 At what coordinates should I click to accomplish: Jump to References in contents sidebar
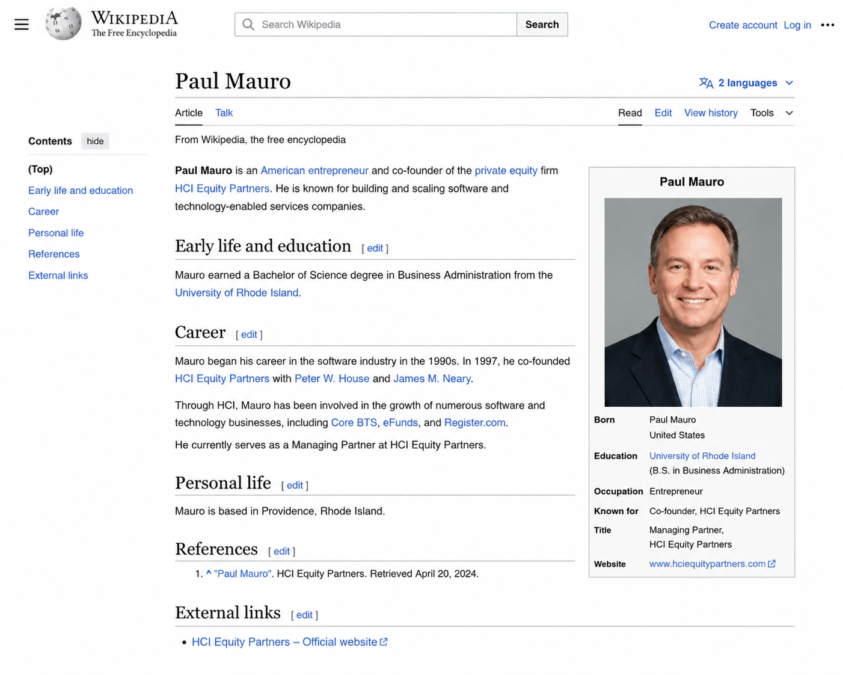click(54, 254)
